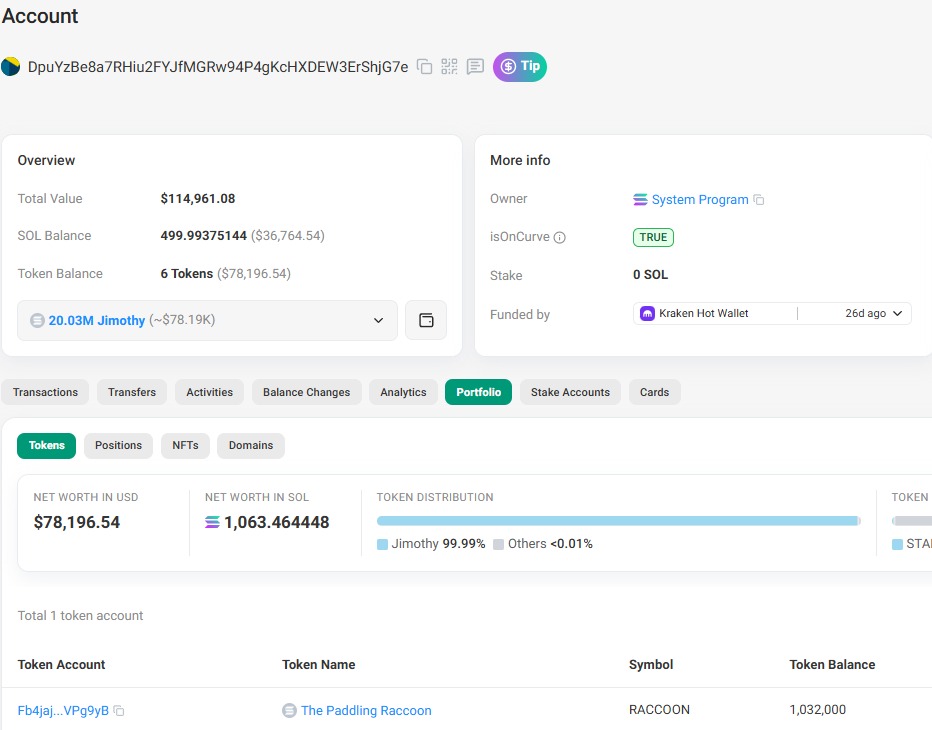Click the Token Name column header
932x730 pixels.
[319, 665]
